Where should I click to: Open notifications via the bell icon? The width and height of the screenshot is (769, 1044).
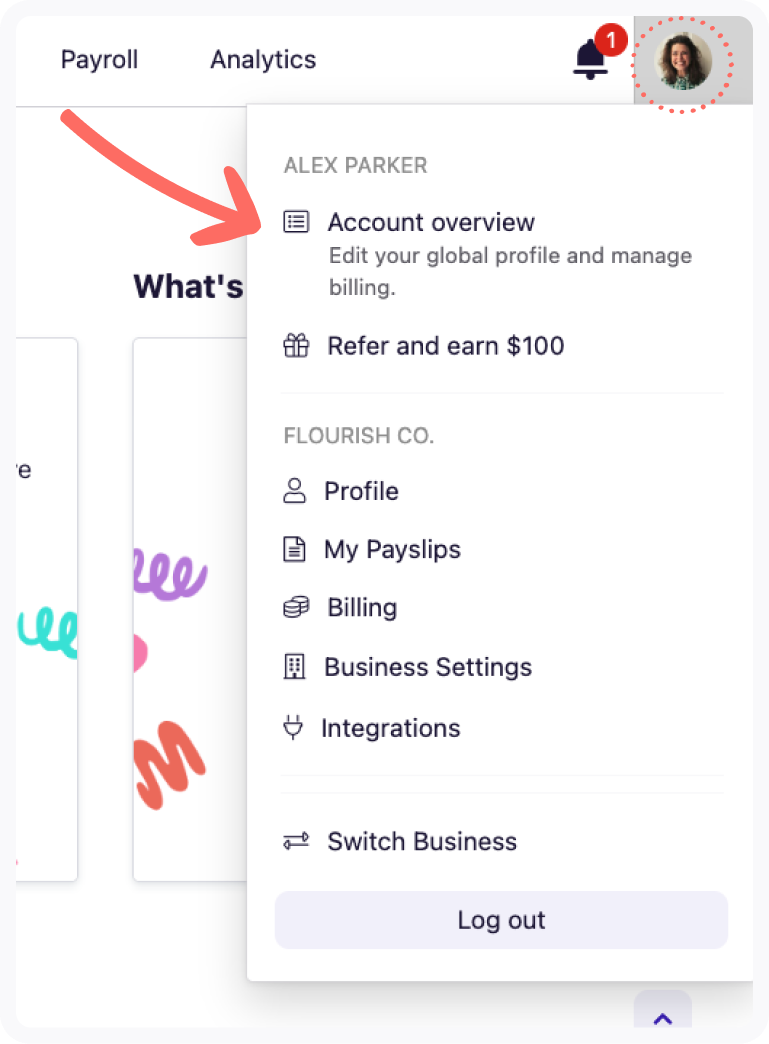coord(590,61)
